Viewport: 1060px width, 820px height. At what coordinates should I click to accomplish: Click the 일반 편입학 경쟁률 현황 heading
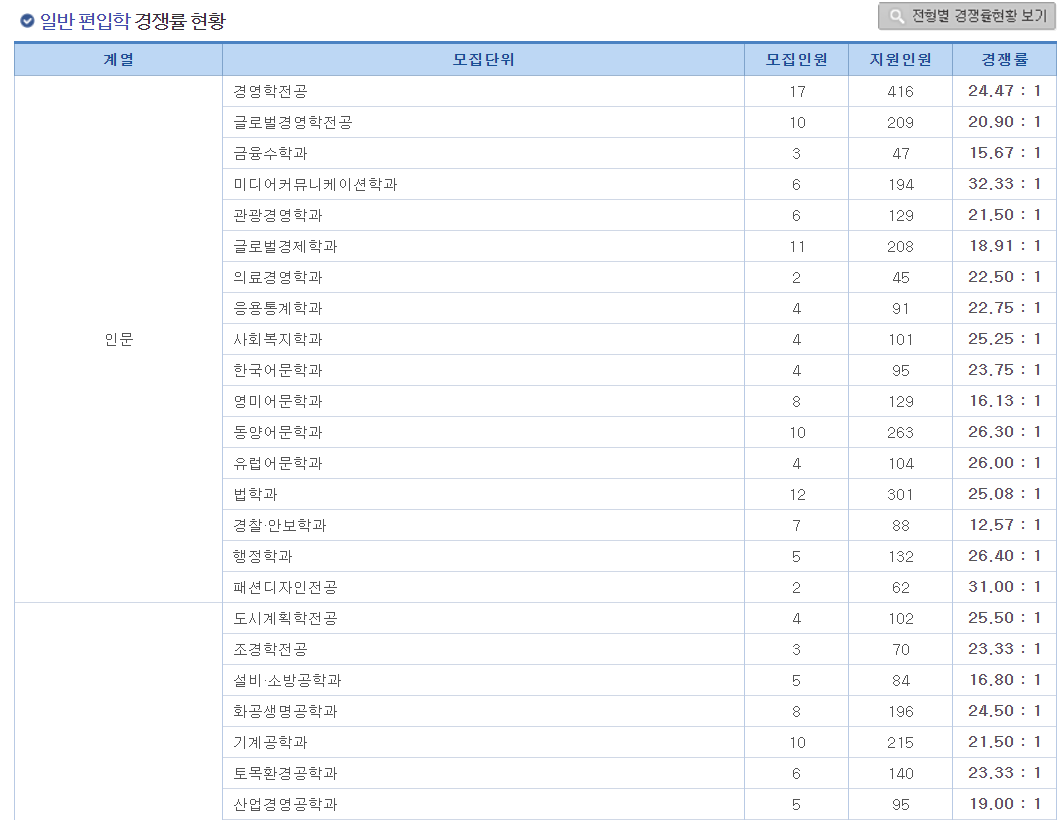click(132, 21)
